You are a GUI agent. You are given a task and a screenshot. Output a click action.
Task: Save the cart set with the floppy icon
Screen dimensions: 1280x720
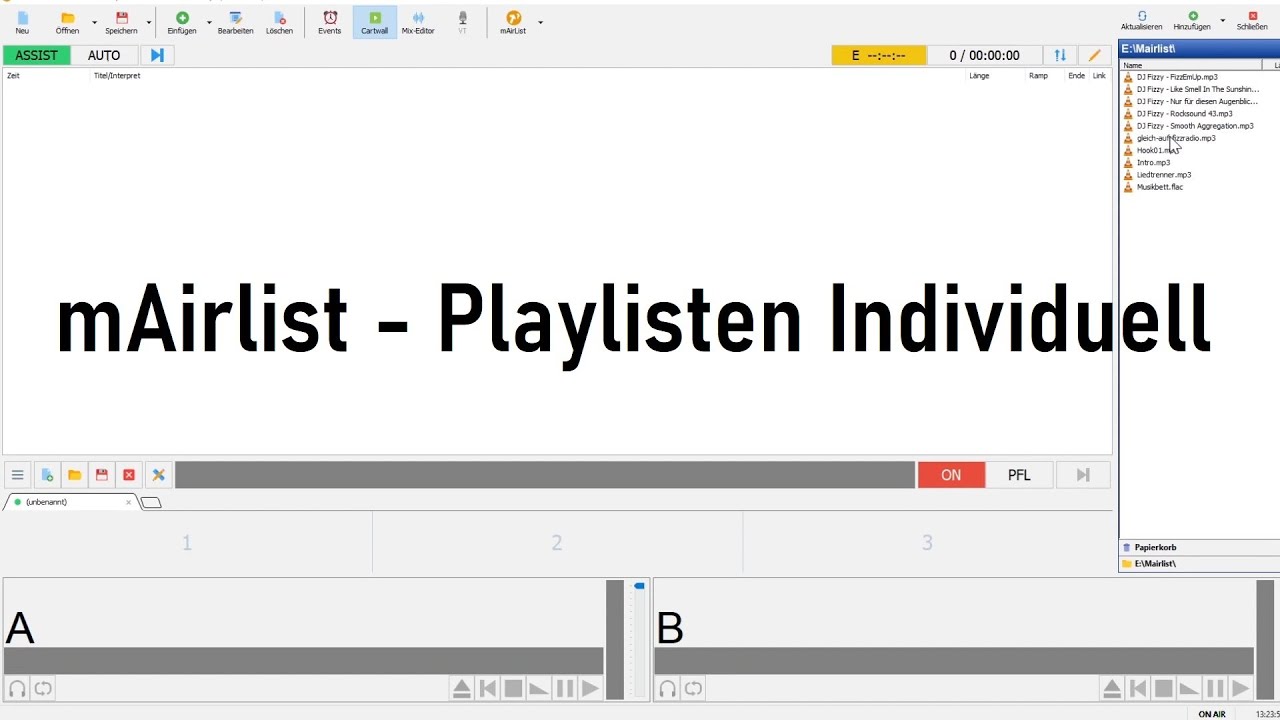pyautogui.click(x=101, y=475)
